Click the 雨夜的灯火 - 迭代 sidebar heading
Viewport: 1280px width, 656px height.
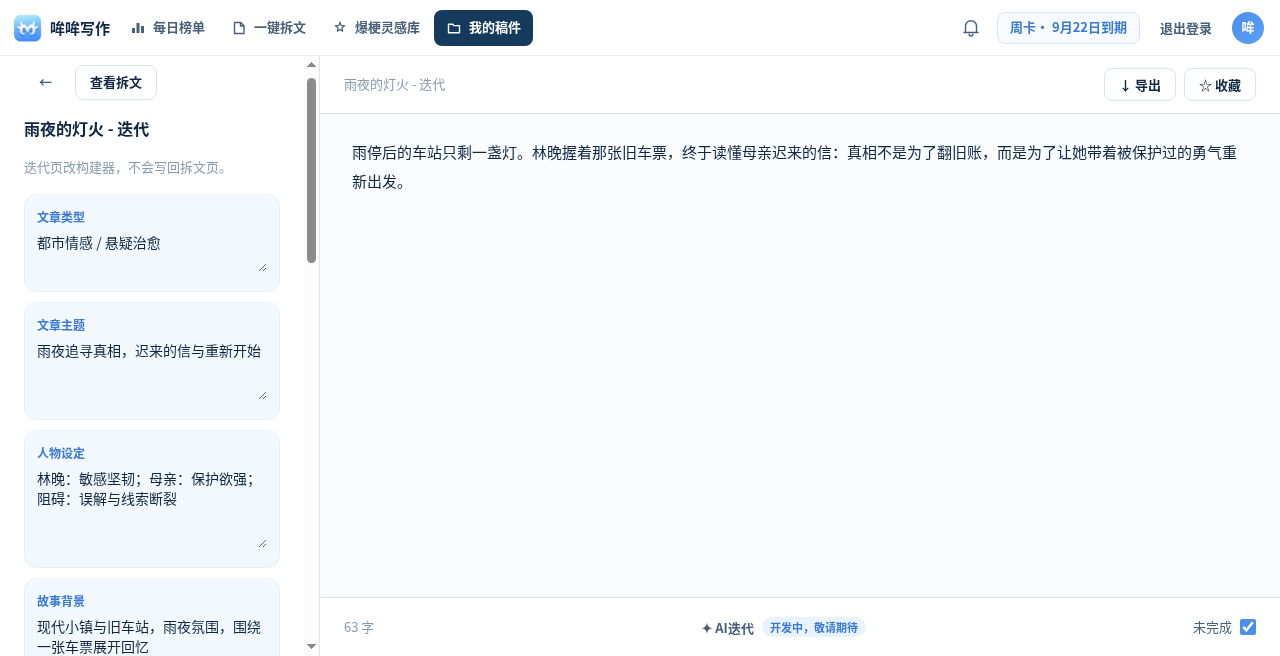[x=87, y=130]
